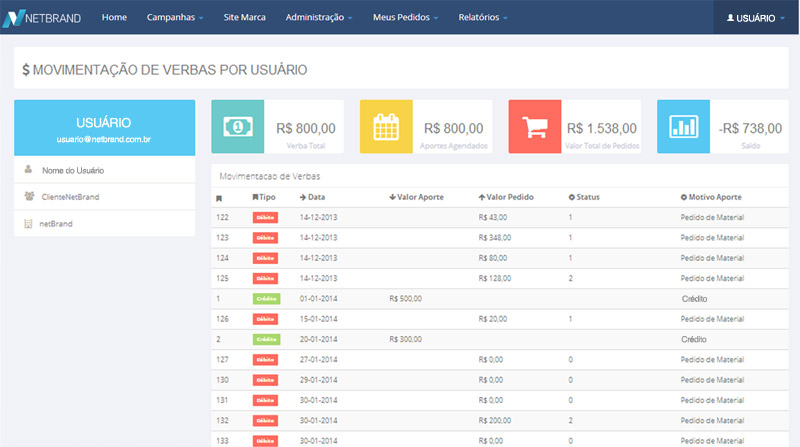
Task: Click the R$ 800,00 Aportes Agendados value
Action: pyautogui.click(x=454, y=128)
